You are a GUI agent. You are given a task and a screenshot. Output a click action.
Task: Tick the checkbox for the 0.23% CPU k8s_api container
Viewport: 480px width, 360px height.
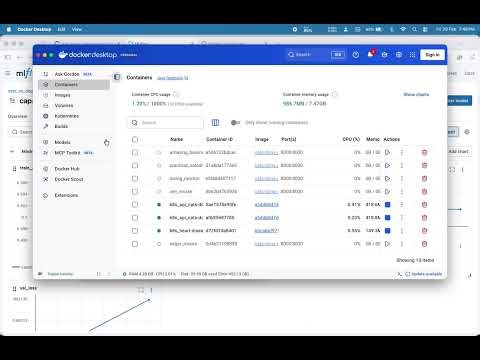135,218
